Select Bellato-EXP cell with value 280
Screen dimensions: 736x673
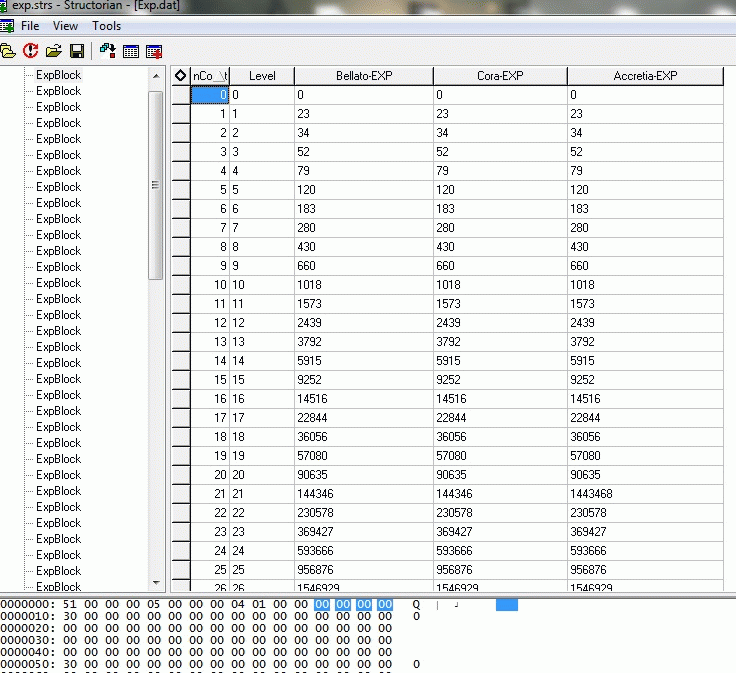(364, 228)
